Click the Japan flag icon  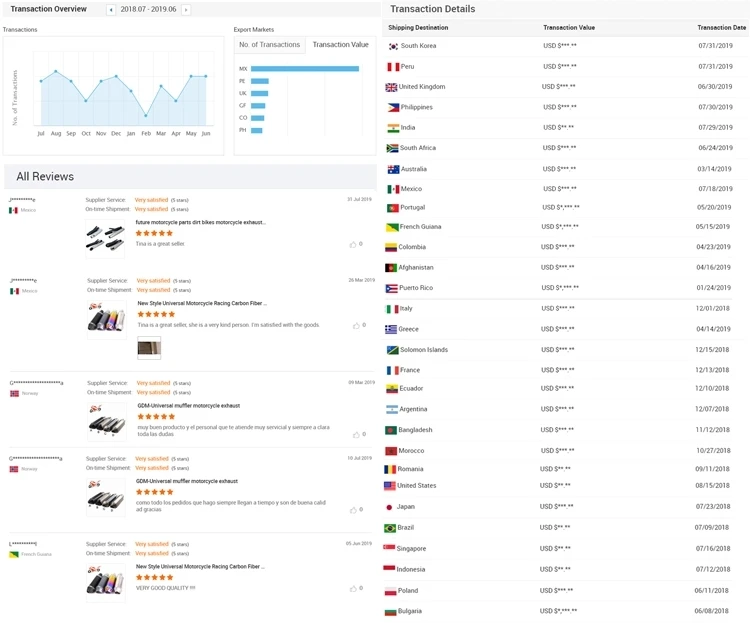(x=390, y=507)
